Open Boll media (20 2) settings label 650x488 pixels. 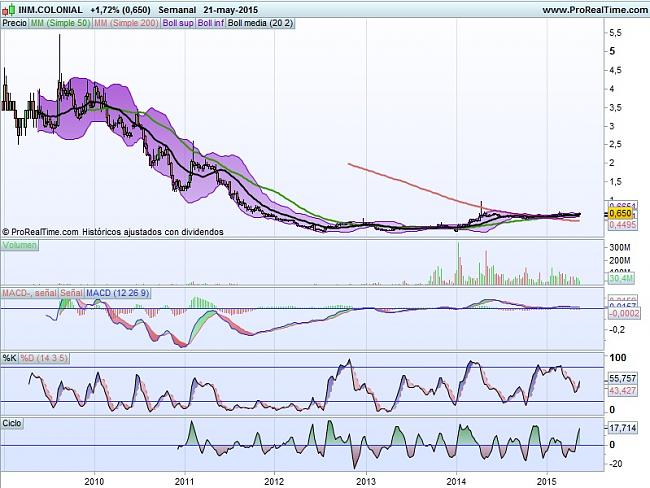tap(260, 20)
